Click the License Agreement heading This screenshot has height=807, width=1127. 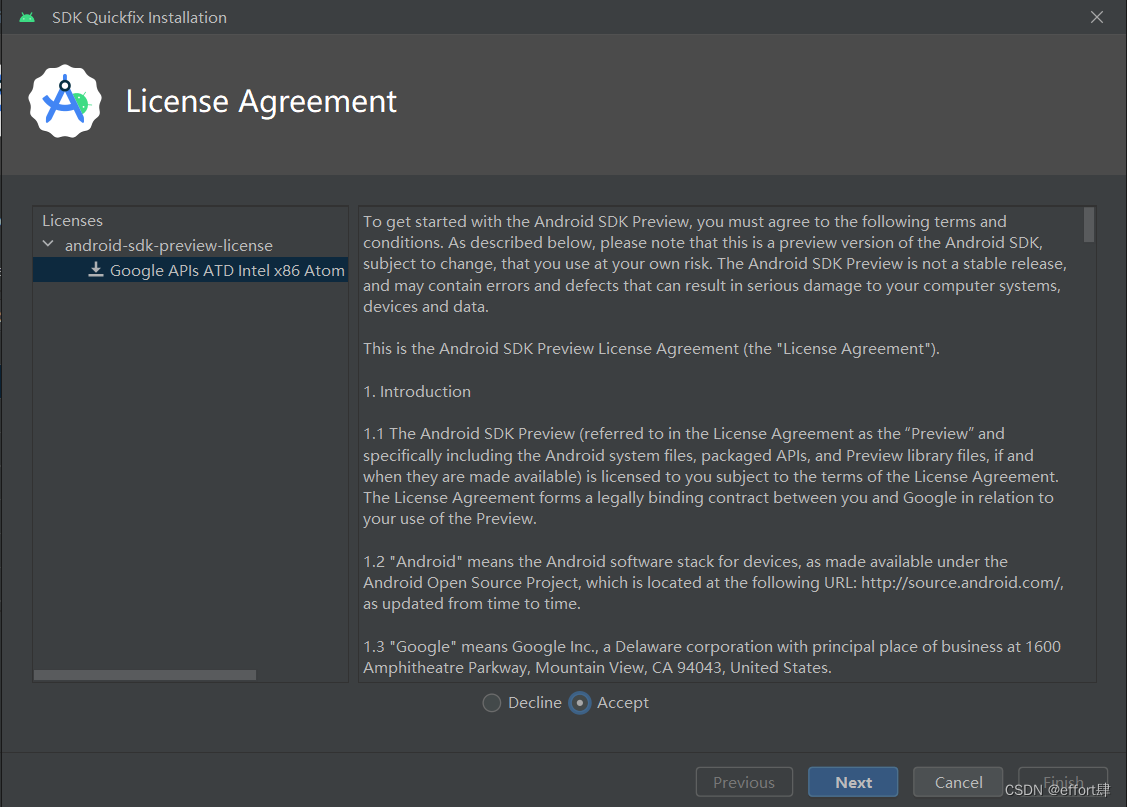click(261, 102)
